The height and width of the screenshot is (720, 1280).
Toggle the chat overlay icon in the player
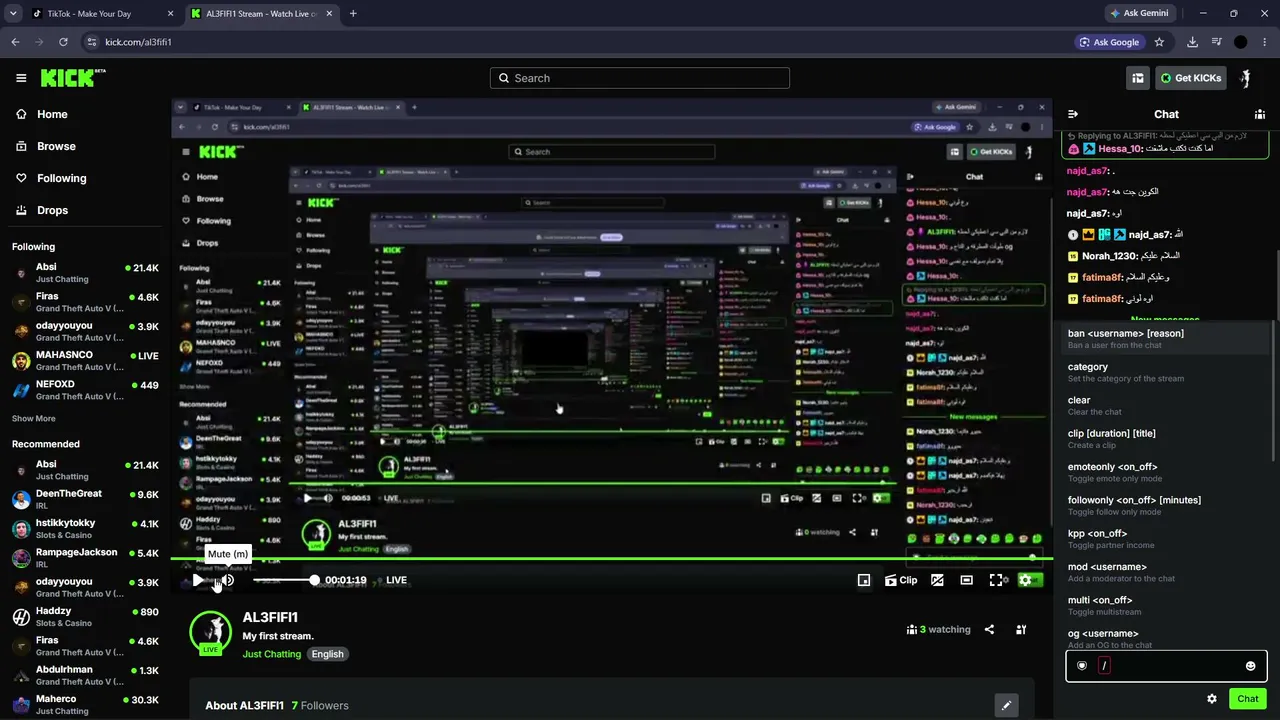click(x=937, y=580)
